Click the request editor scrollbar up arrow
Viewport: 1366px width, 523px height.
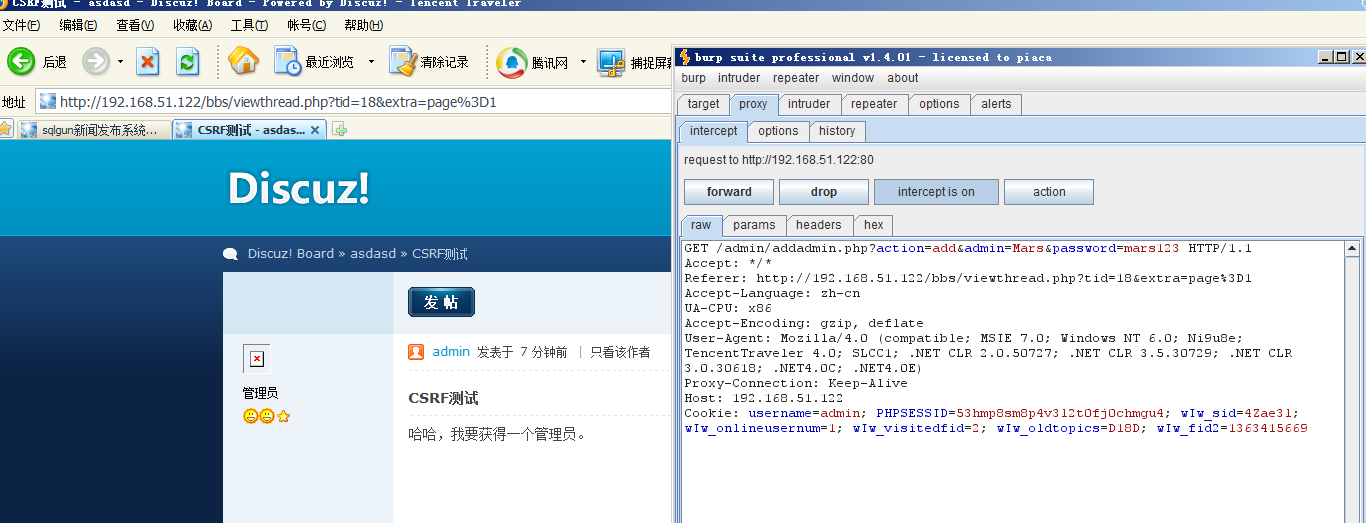[x=1352, y=248]
